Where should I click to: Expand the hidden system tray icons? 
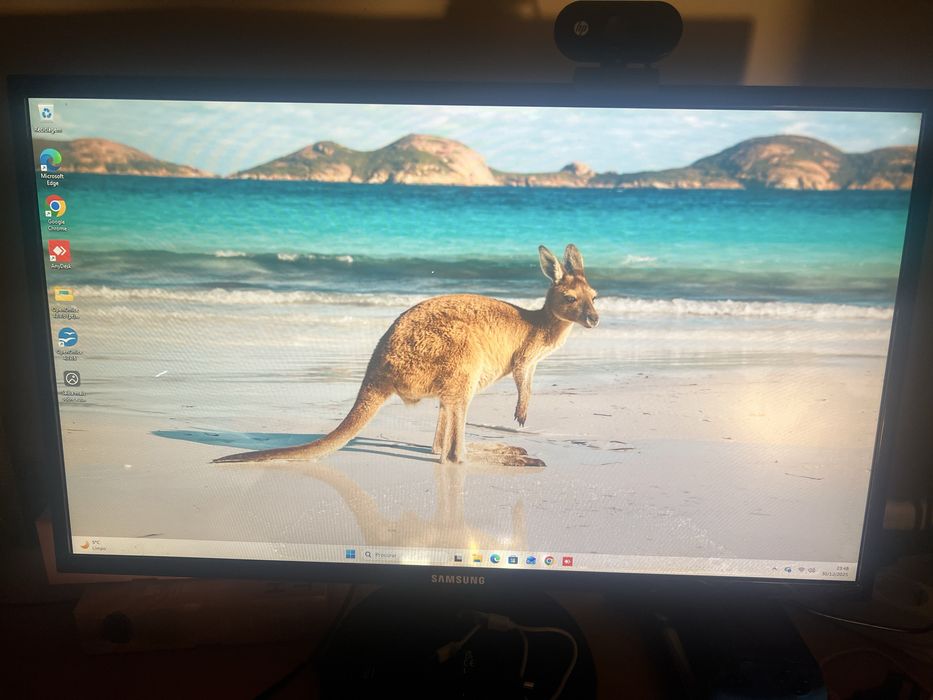click(775, 569)
